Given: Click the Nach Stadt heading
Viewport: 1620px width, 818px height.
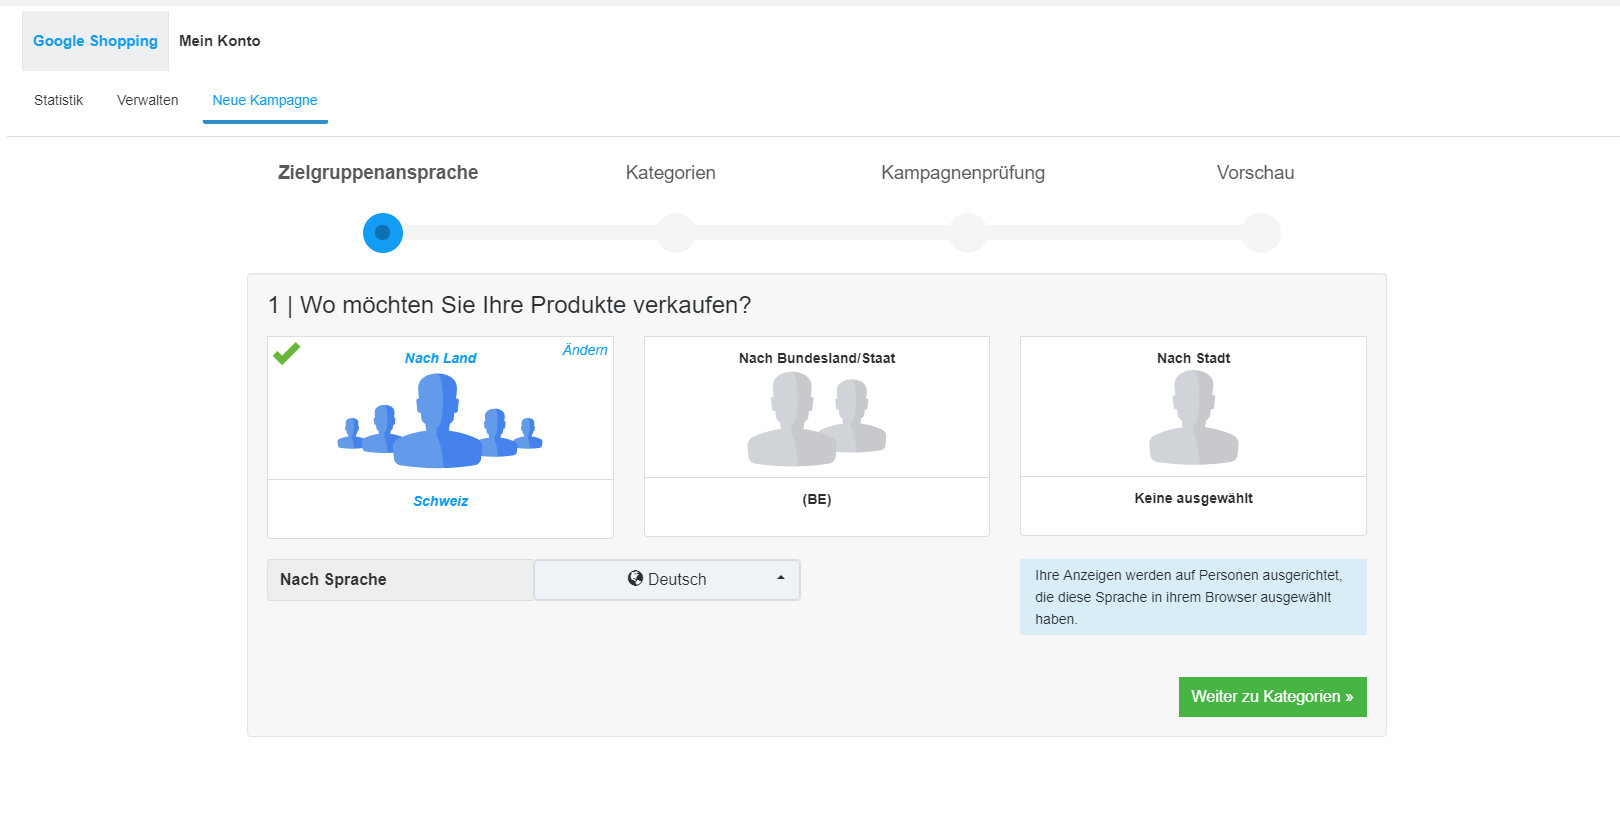Looking at the screenshot, I should pos(1194,358).
